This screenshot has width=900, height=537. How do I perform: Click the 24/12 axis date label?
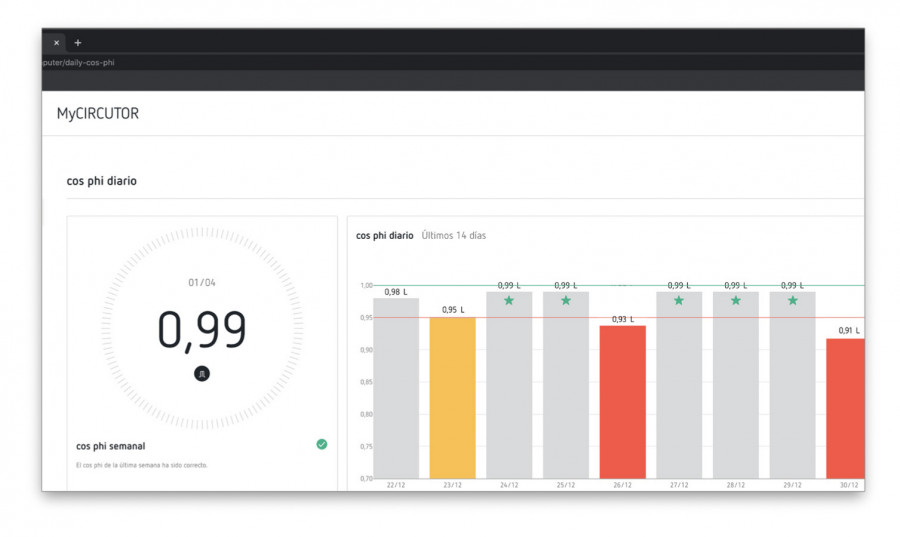click(509, 485)
